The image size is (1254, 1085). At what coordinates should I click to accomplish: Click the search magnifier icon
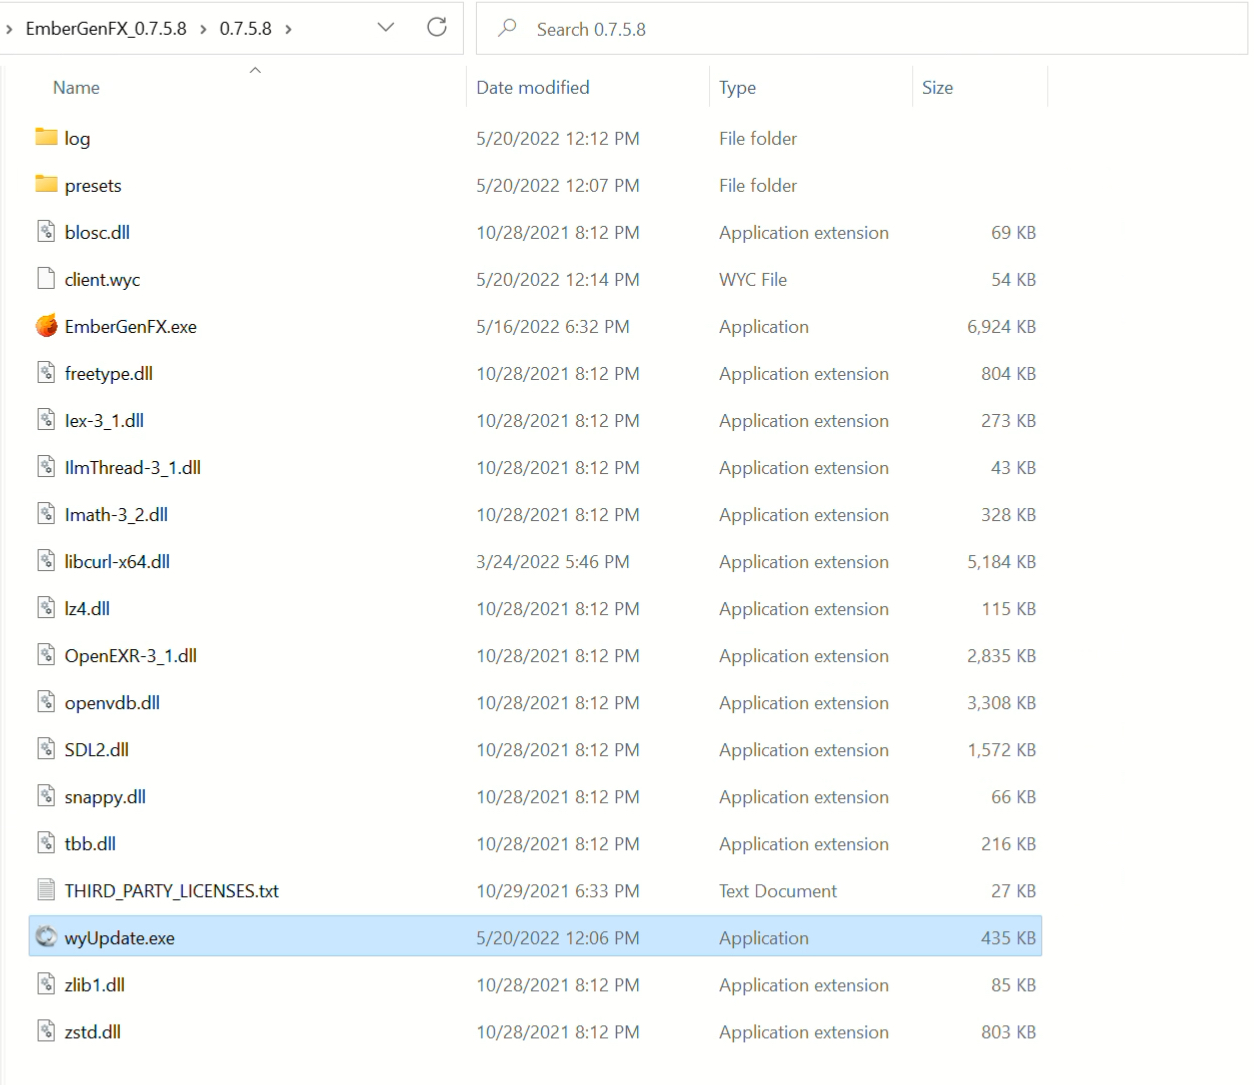[507, 28]
